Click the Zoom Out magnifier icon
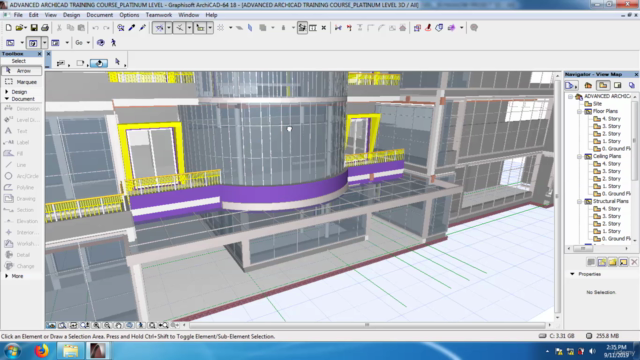This screenshot has width=640, height=360. pyautogui.click(x=107, y=325)
